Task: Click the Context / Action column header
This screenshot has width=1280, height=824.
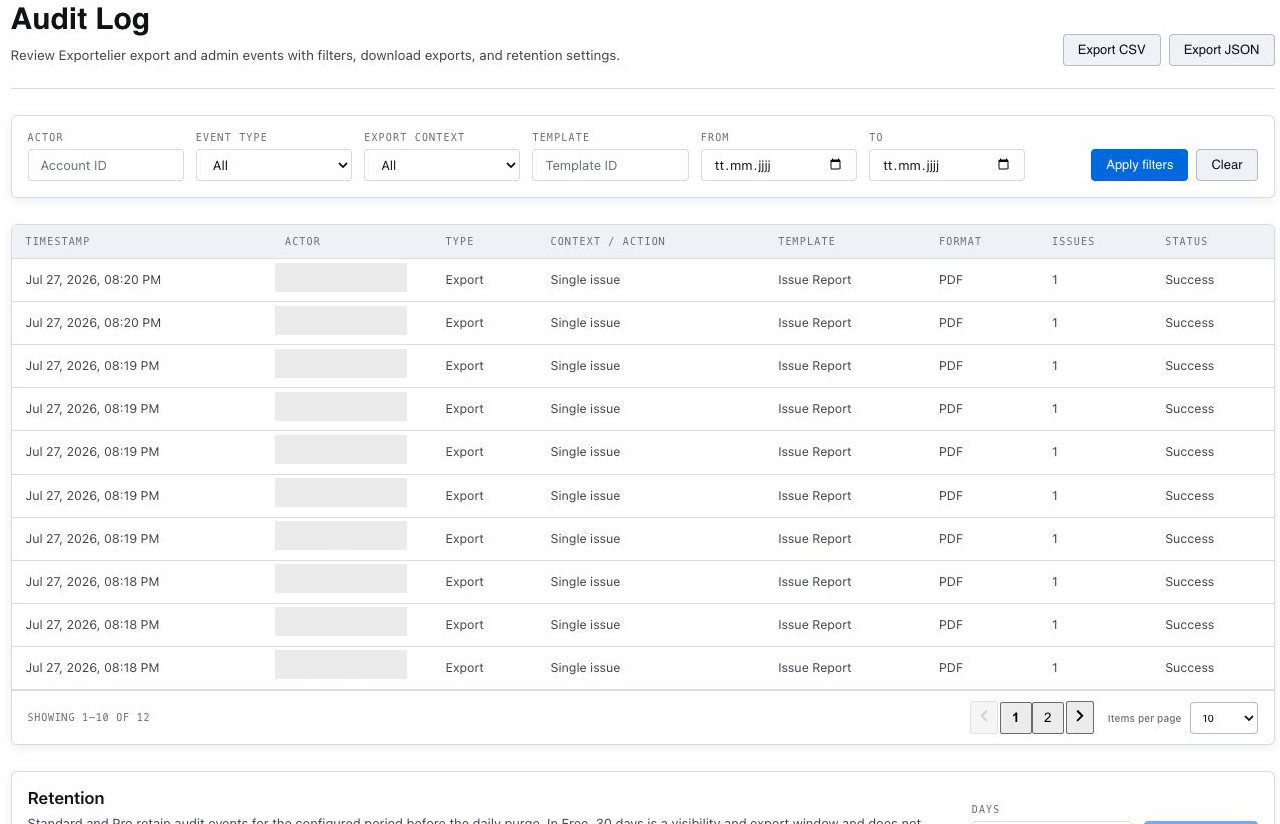Action: tap(608, 241)
